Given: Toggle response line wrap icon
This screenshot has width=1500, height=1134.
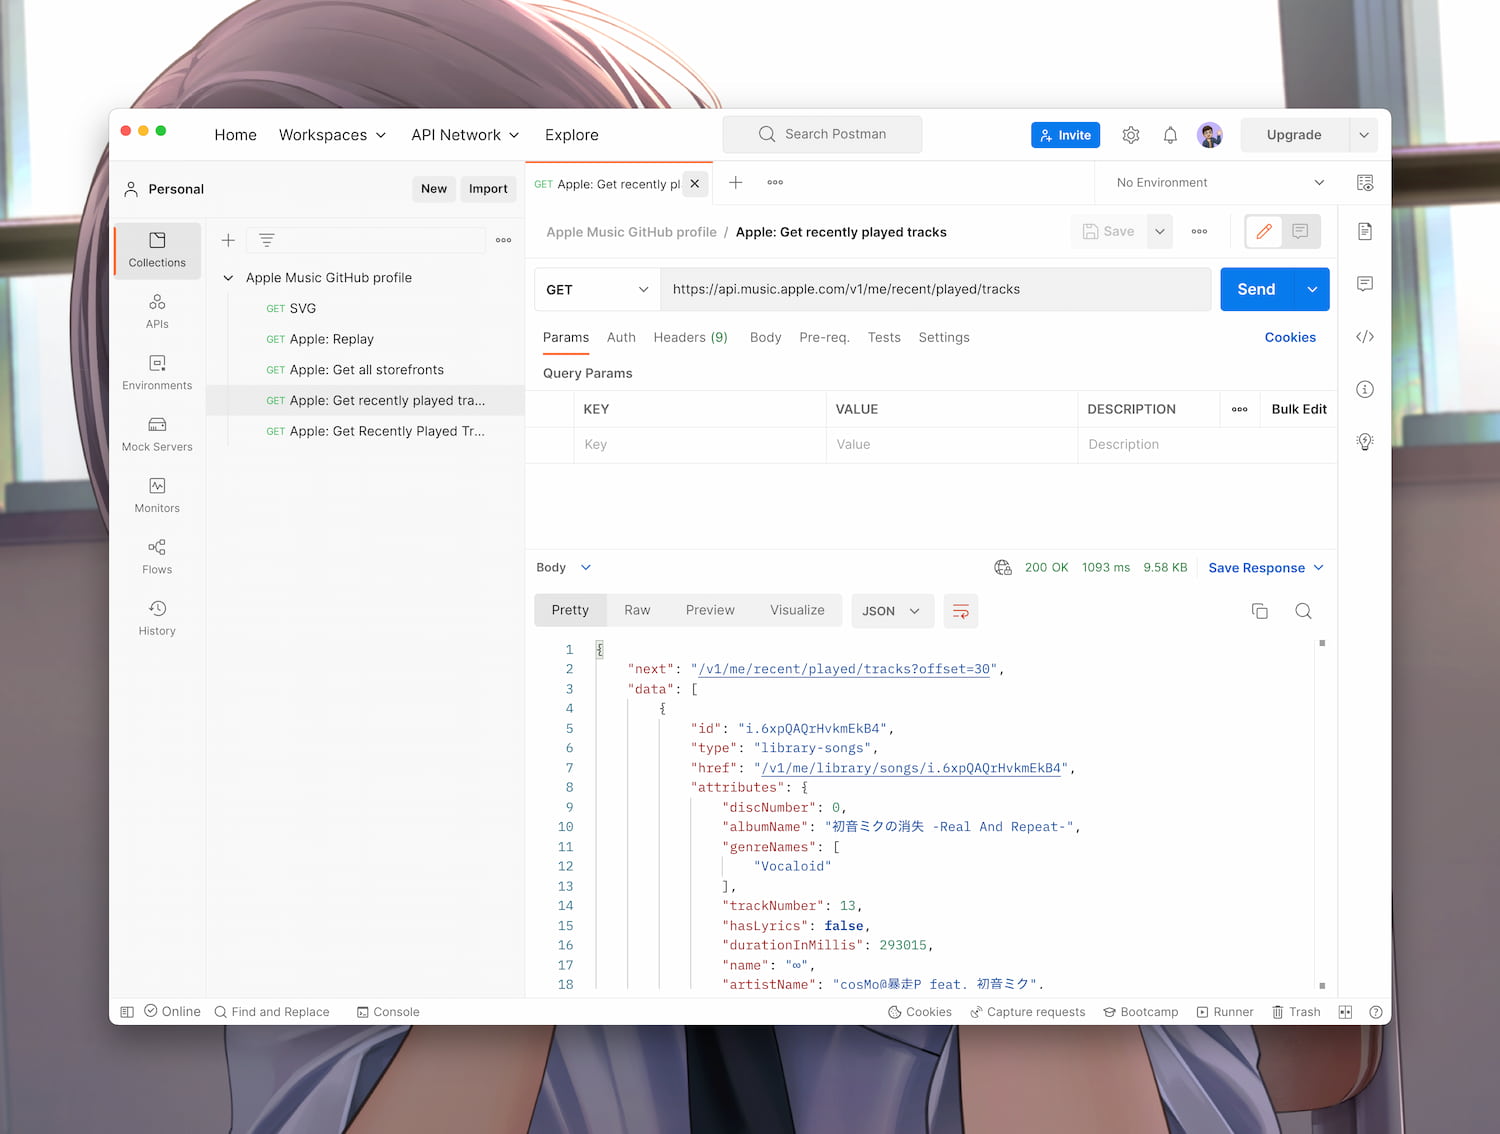Looking at the screenshot, I should point(961,611).
